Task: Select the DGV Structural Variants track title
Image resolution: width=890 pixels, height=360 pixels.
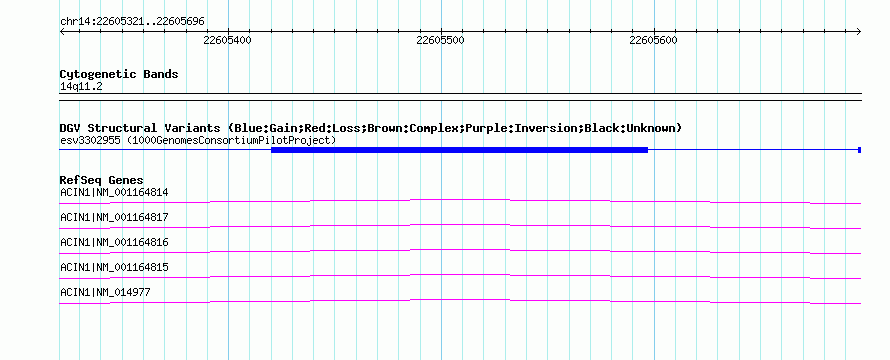Action: [x=371, y=128]
